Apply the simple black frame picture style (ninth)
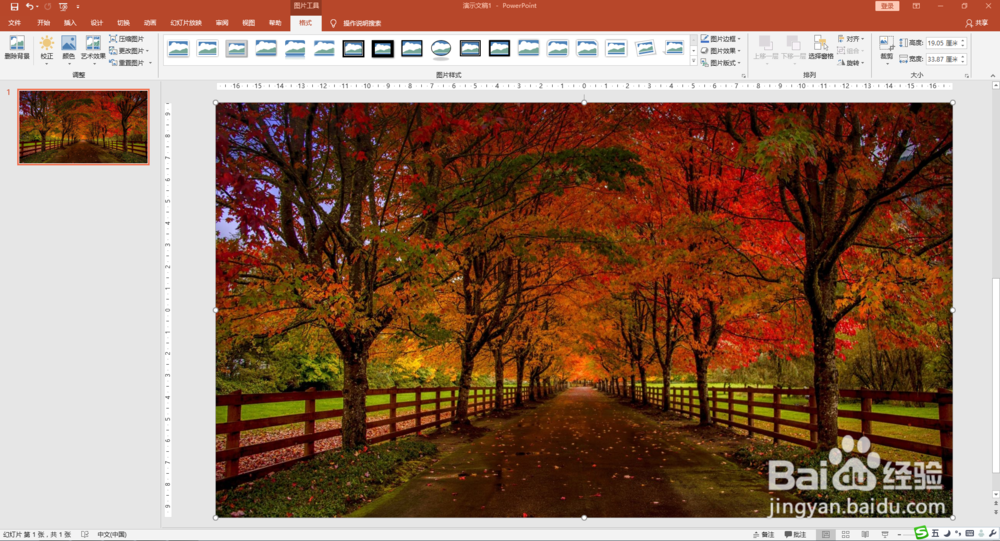 pos(412,48)
